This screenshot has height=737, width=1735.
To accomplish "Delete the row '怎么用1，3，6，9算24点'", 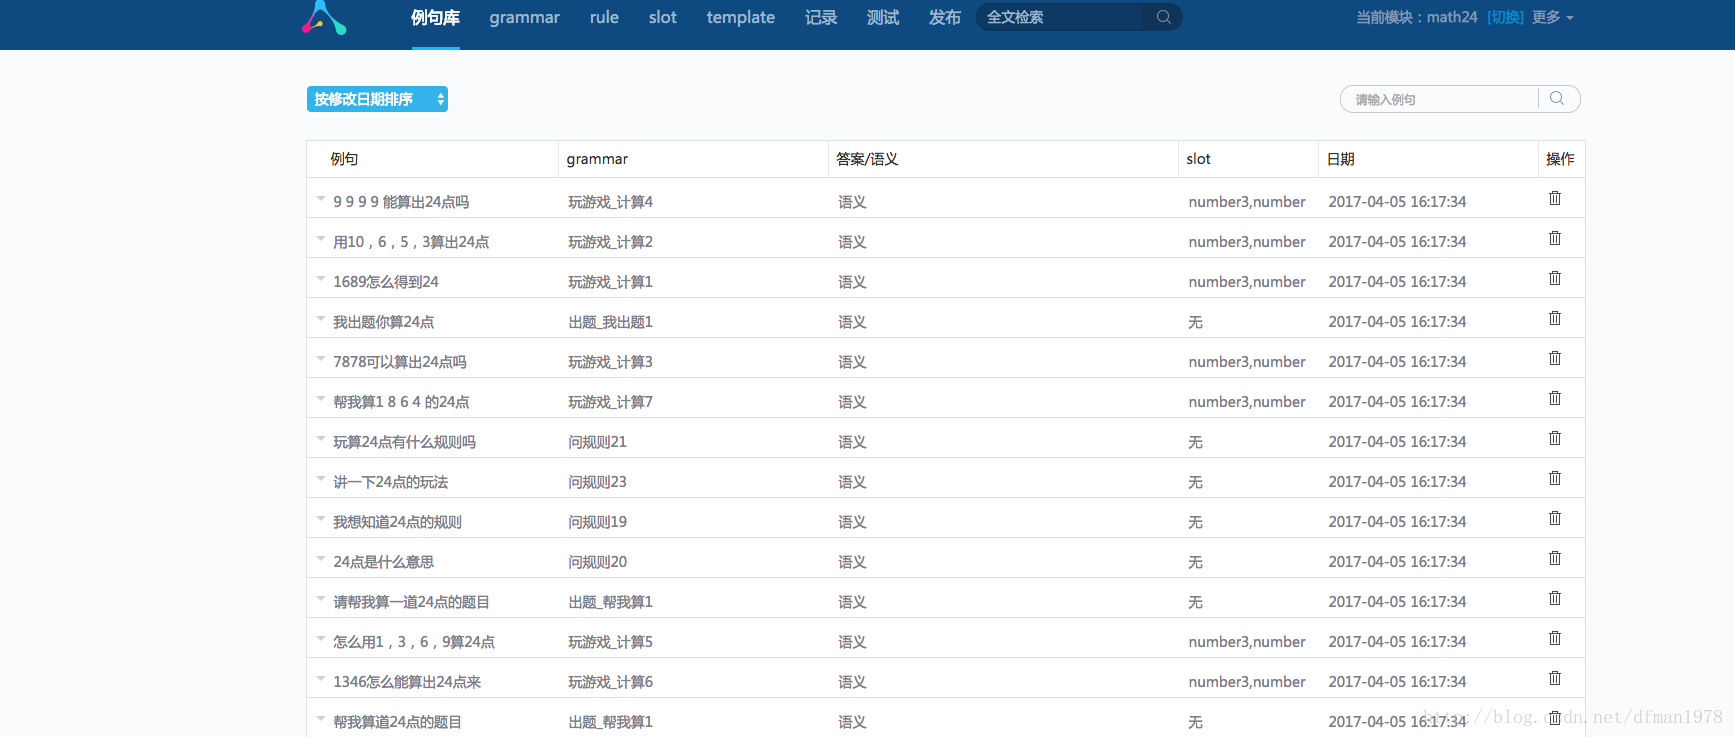I will pyautogui.click(x=1555, y=638).
